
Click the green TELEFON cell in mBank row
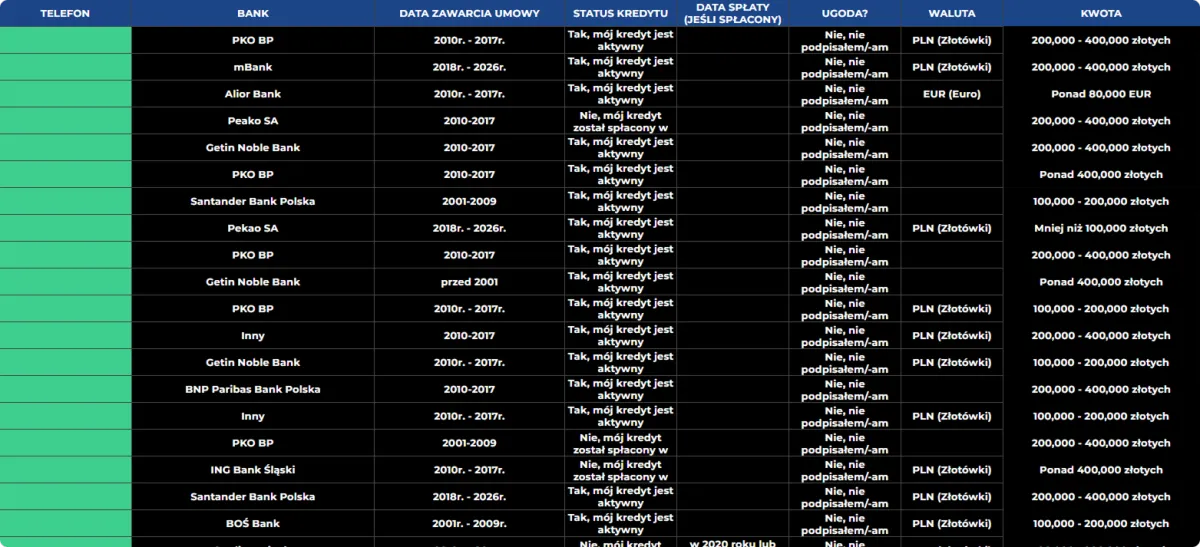[x=65, y=67]
